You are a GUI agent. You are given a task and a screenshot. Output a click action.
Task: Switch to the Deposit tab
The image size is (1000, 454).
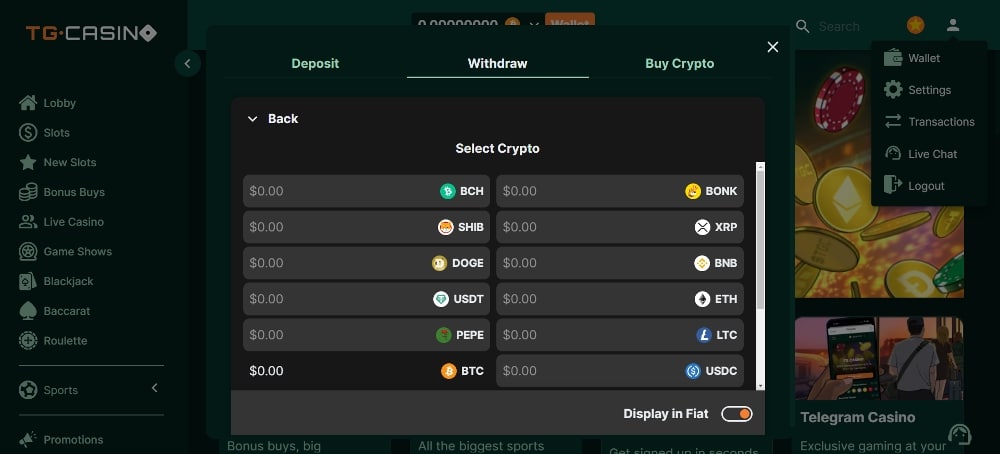coord(315,63)
